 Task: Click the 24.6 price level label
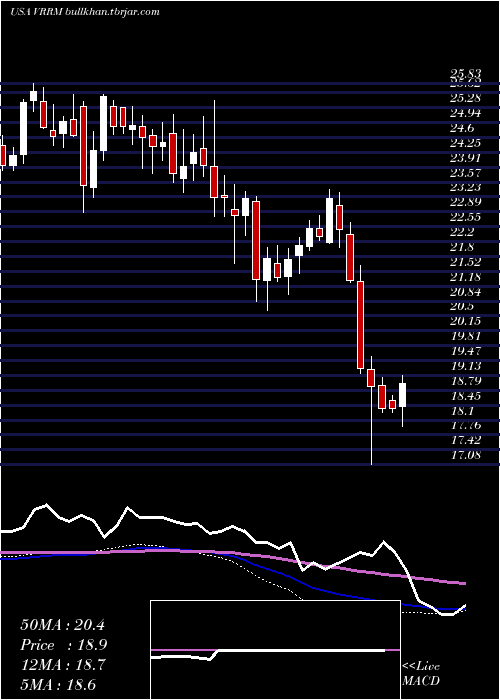click(x=462, y=128)
